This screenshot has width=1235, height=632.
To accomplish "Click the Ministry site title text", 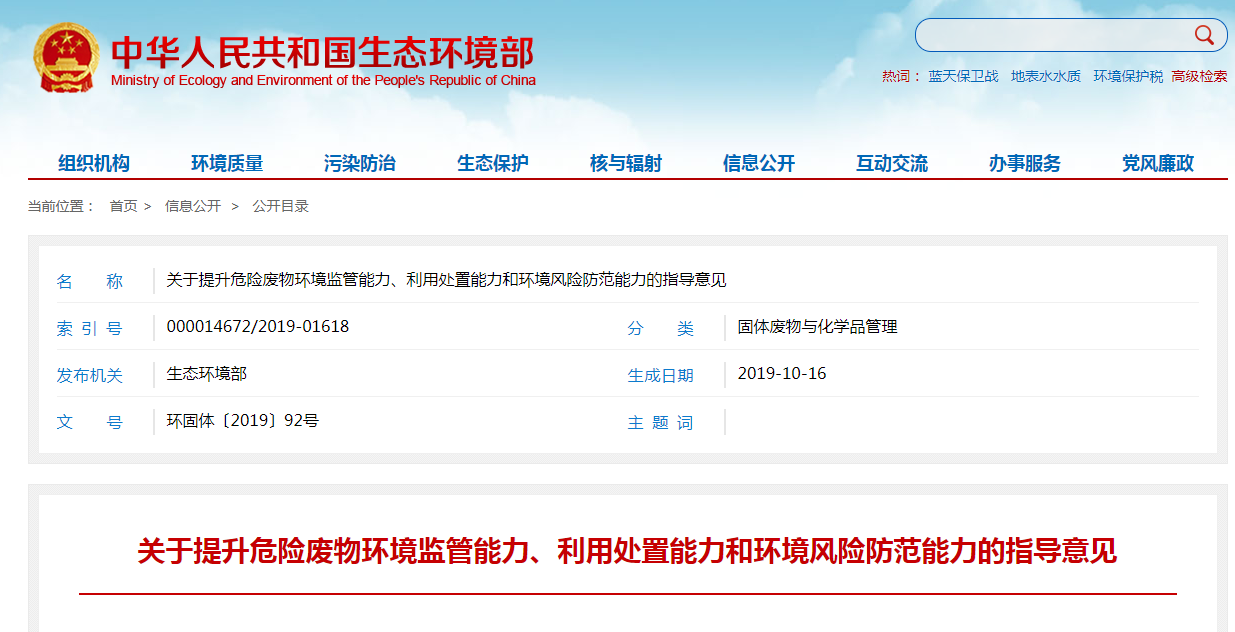I will [322, 54].
